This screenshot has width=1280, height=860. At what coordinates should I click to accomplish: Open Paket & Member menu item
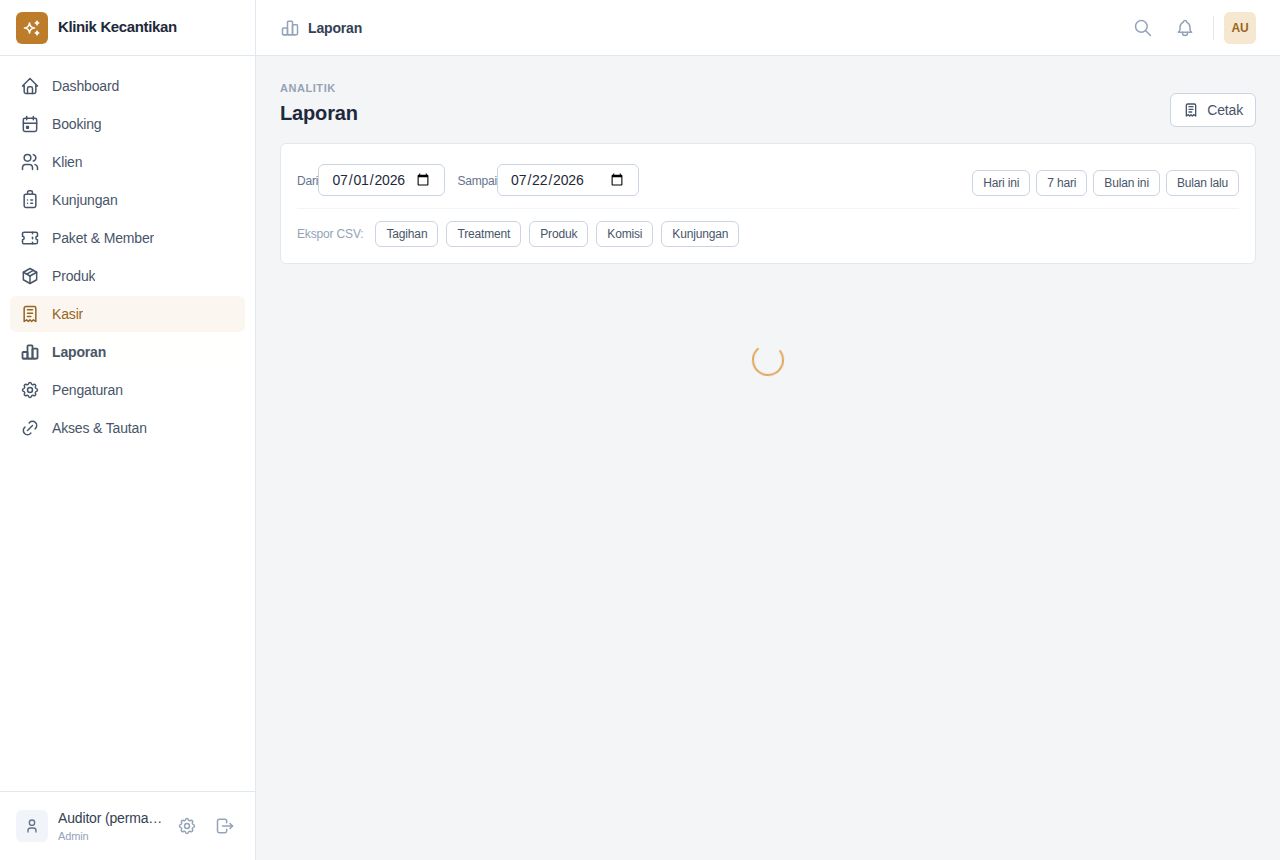coord(127,238)
